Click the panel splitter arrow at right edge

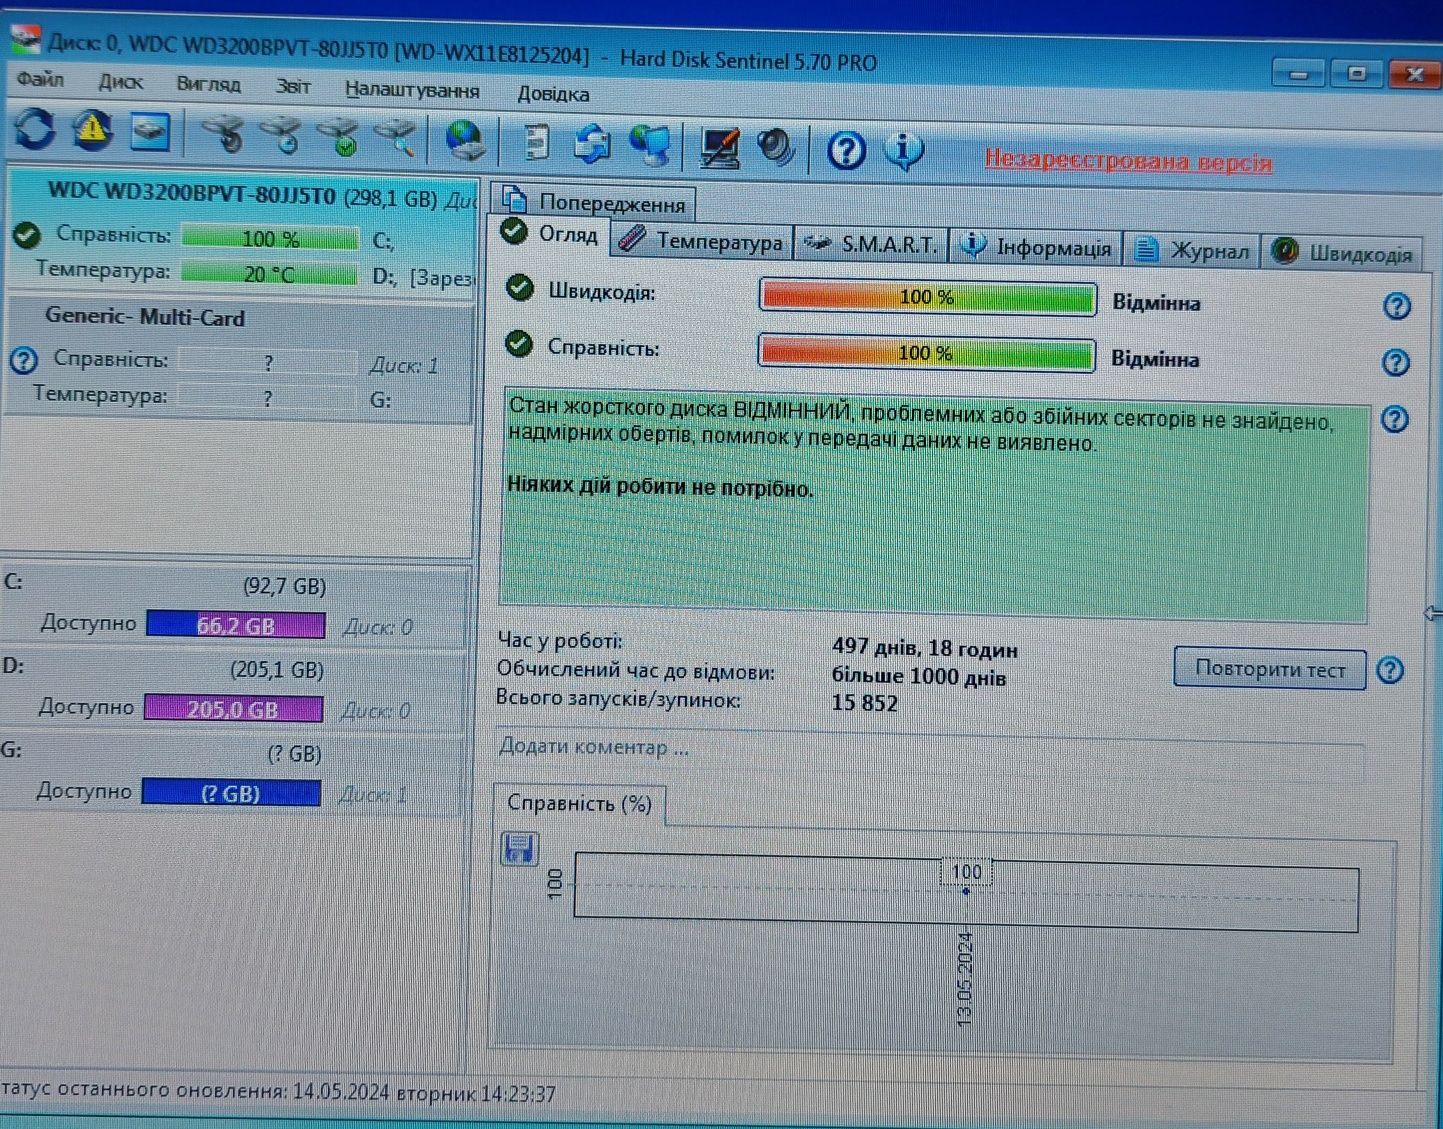tap(1433, 613)
